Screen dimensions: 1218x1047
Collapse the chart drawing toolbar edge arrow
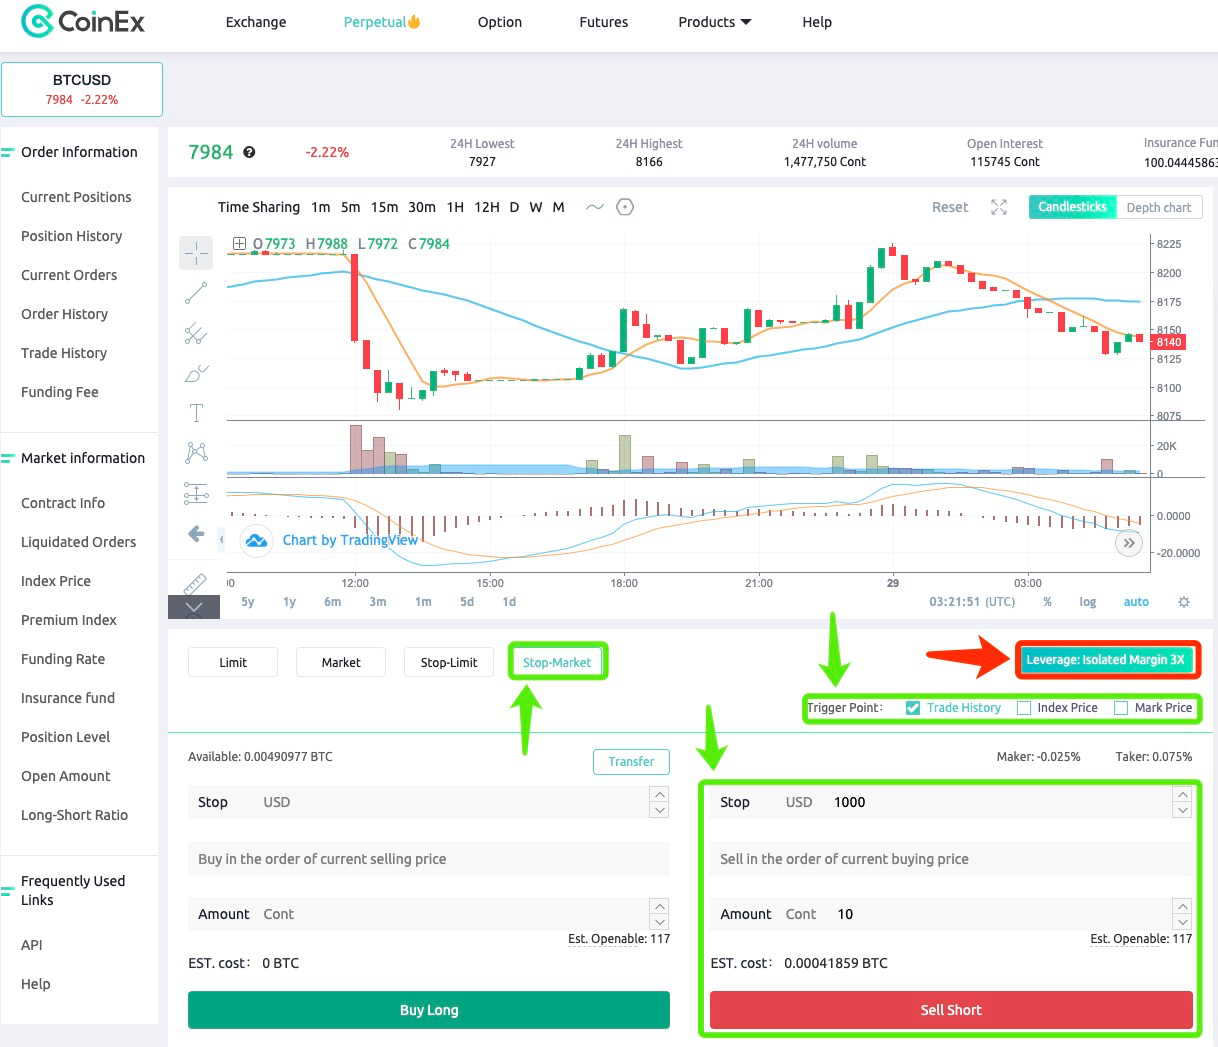tap(221, 539)
